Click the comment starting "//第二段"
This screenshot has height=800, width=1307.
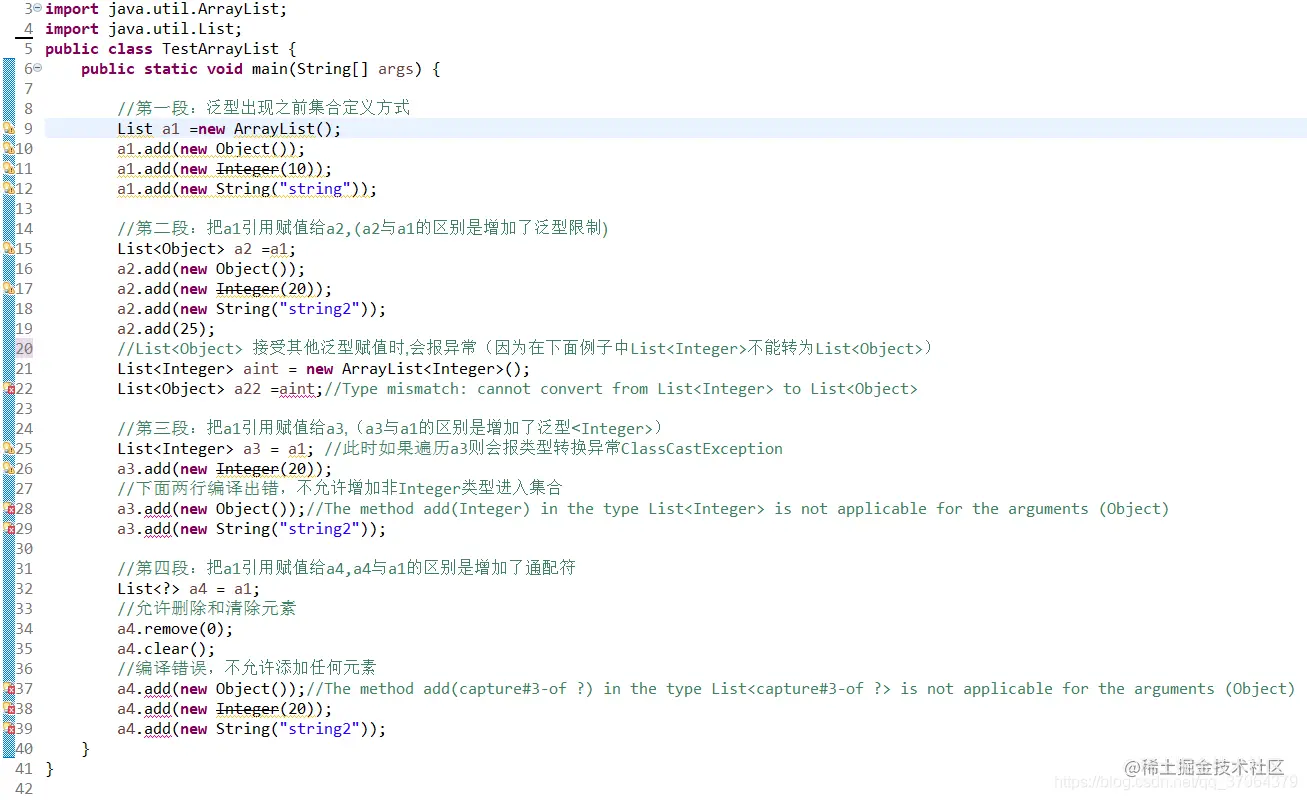point(363,228)
